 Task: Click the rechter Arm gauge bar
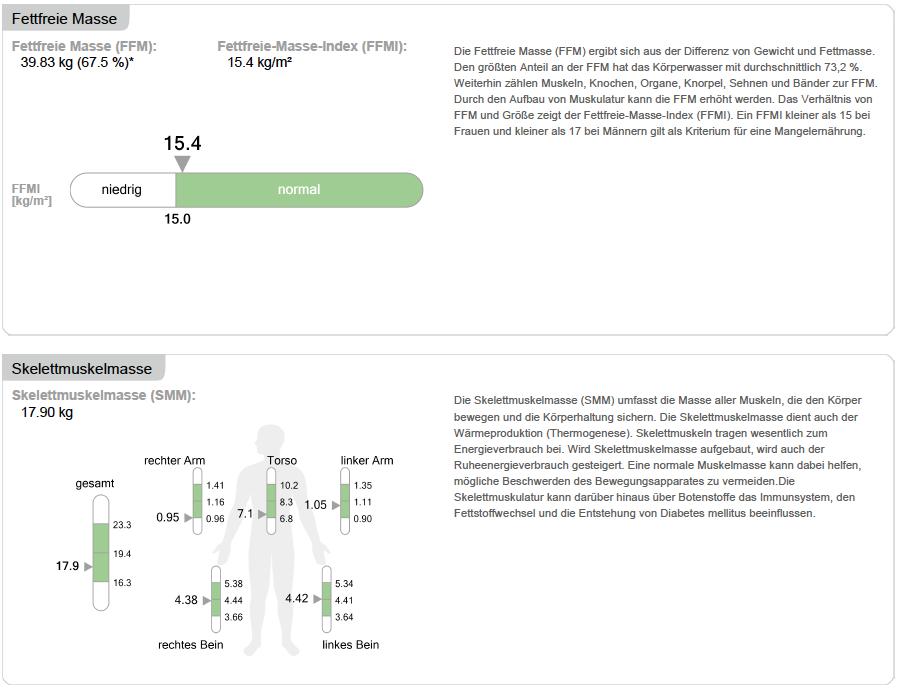197,502
